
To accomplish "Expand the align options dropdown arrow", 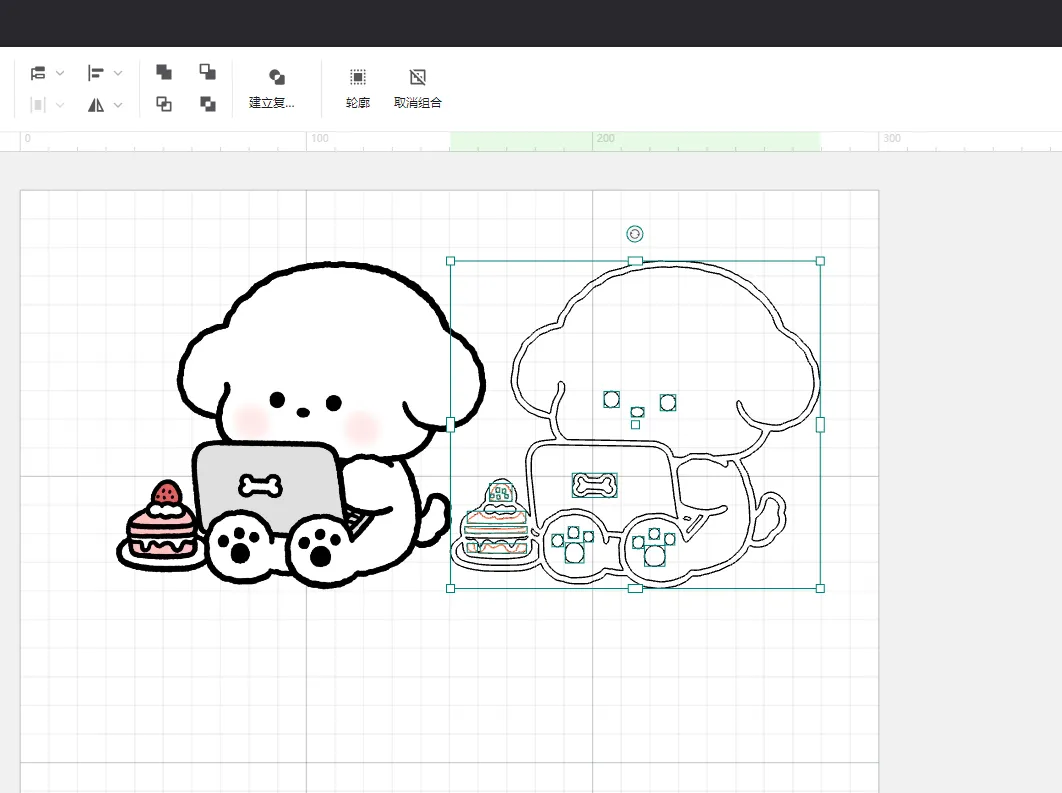I will click(118, 73).
